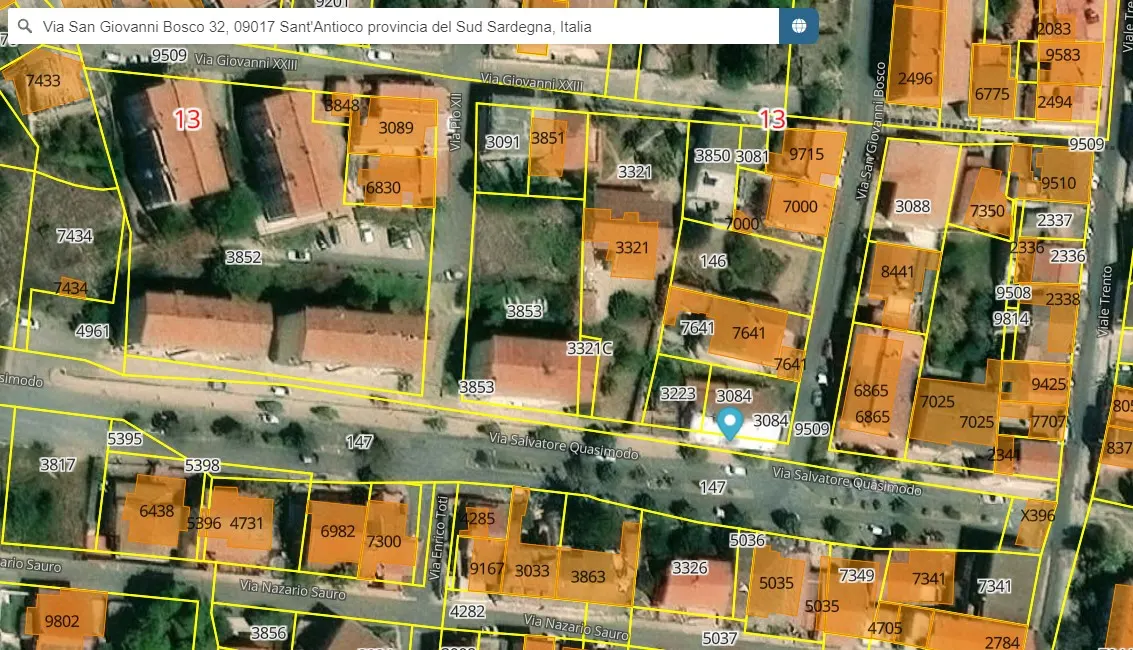
Task: Click parcel number 3848
Action: (341, 105)
